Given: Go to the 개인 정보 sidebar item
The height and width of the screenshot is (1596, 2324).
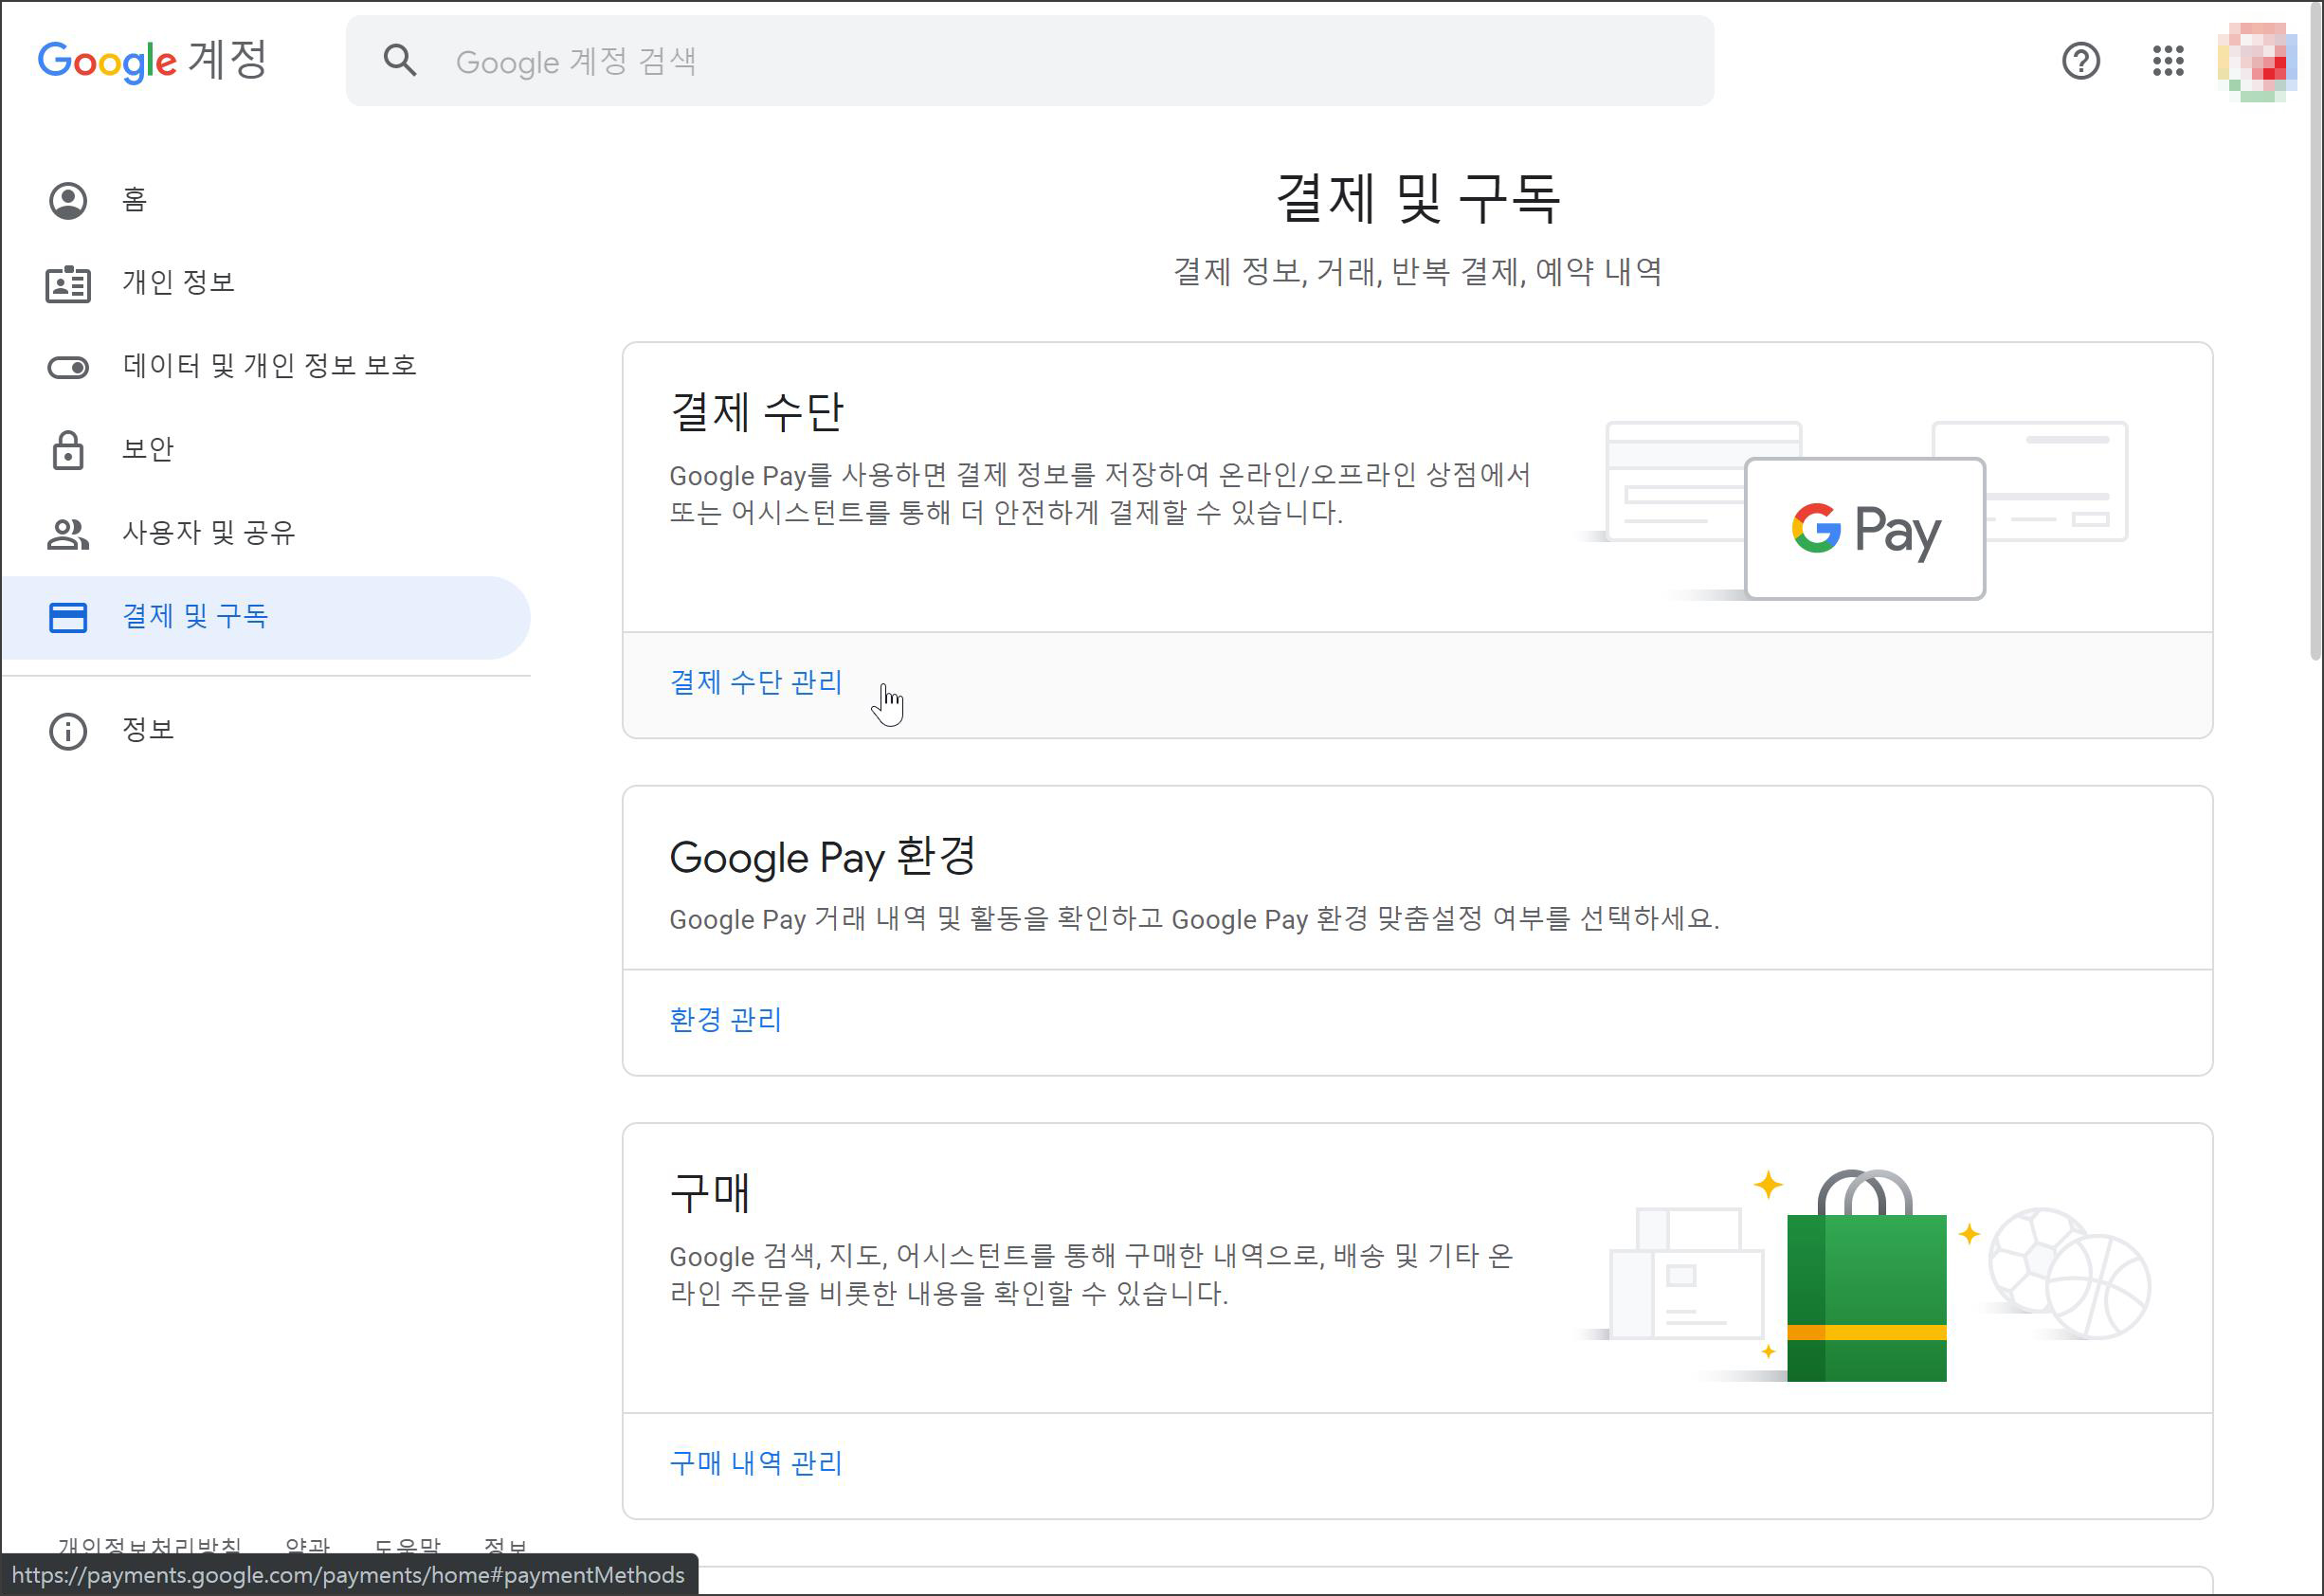Looking at the screenshot, I should click(178, 283).
